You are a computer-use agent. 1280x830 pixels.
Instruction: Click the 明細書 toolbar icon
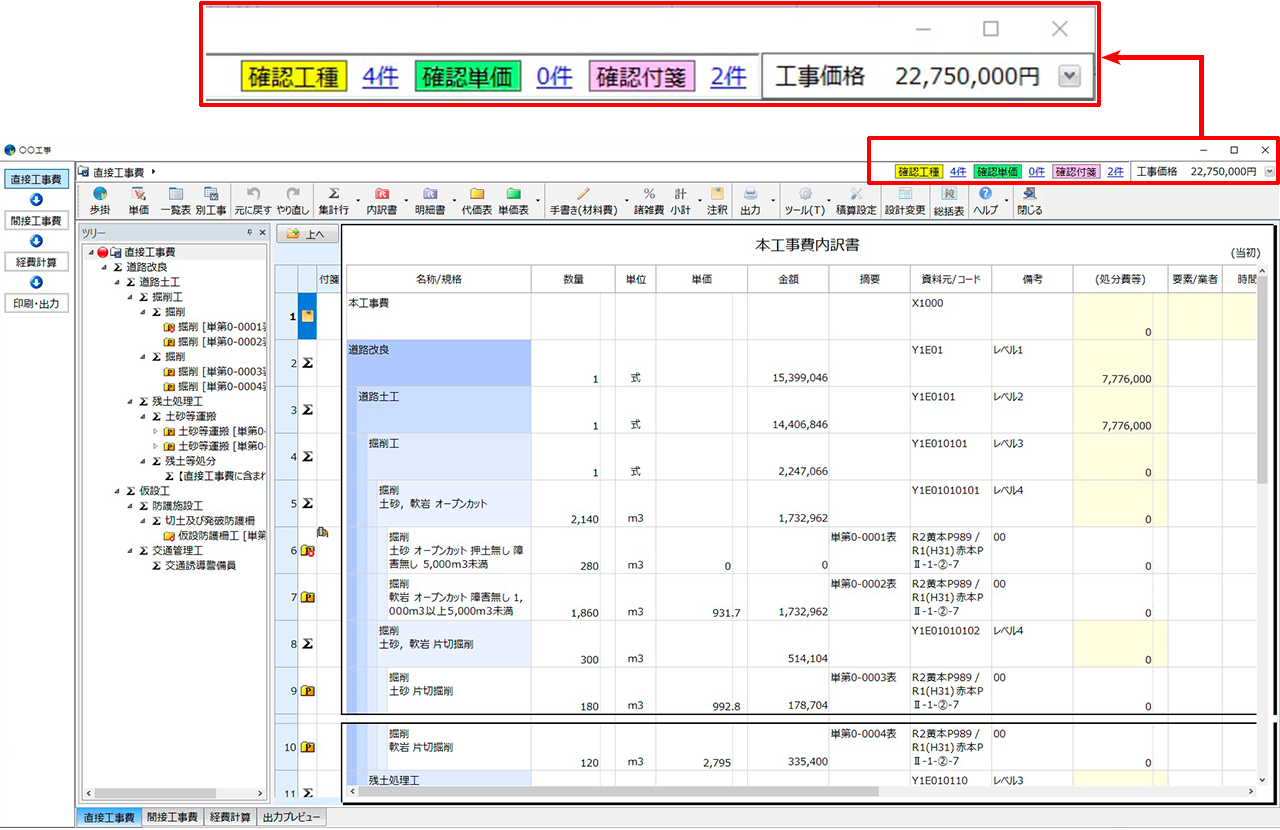click(429, 201)
